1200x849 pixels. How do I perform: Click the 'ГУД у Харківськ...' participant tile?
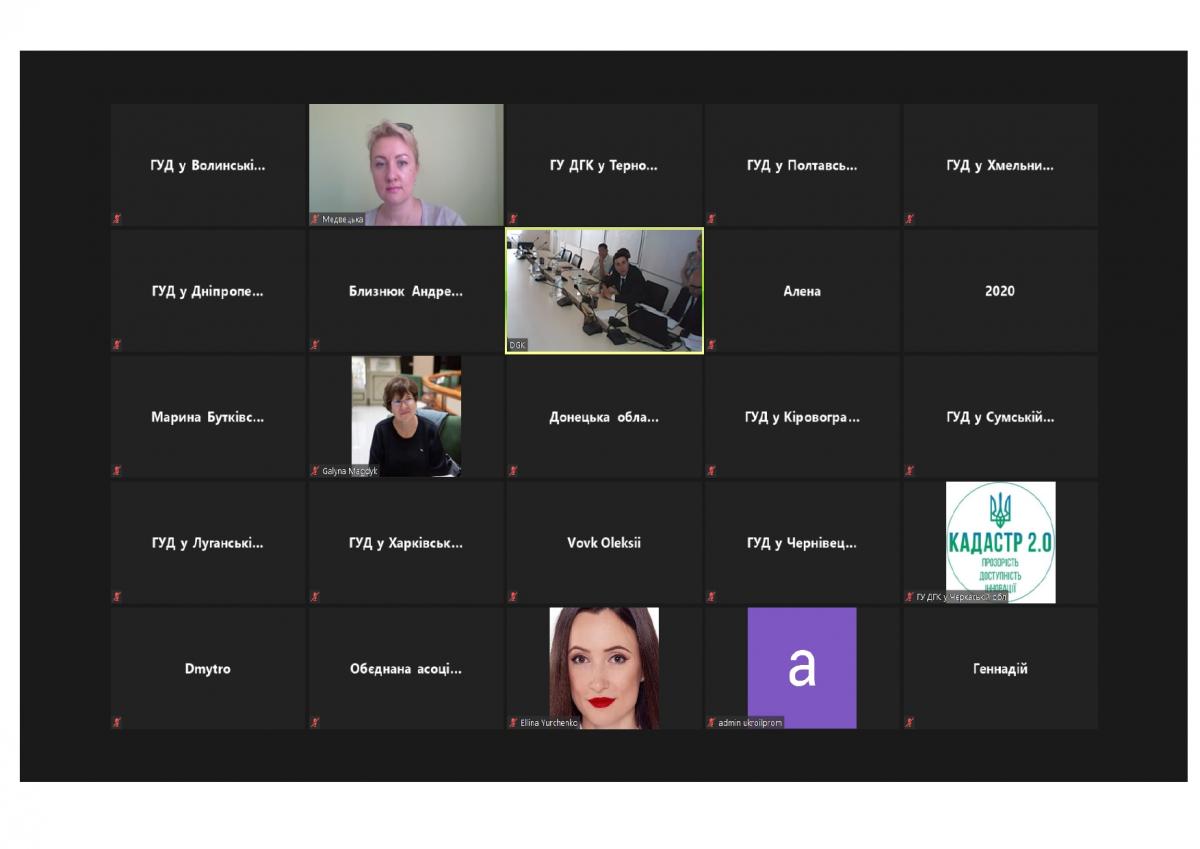pos(406,543)
